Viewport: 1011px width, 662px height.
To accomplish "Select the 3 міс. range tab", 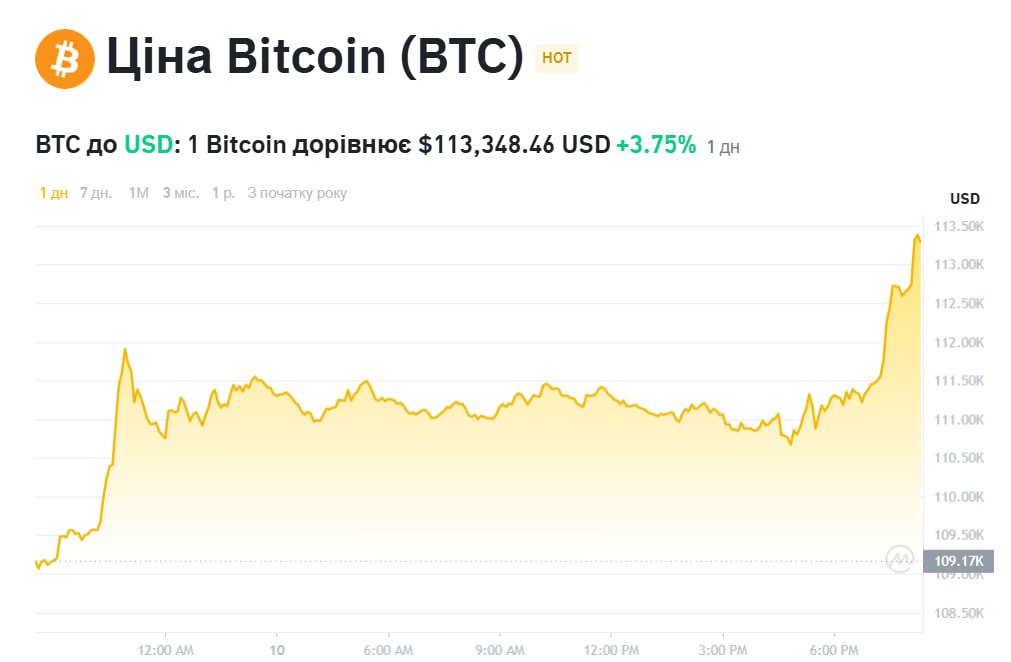I will tap(181, 193).
